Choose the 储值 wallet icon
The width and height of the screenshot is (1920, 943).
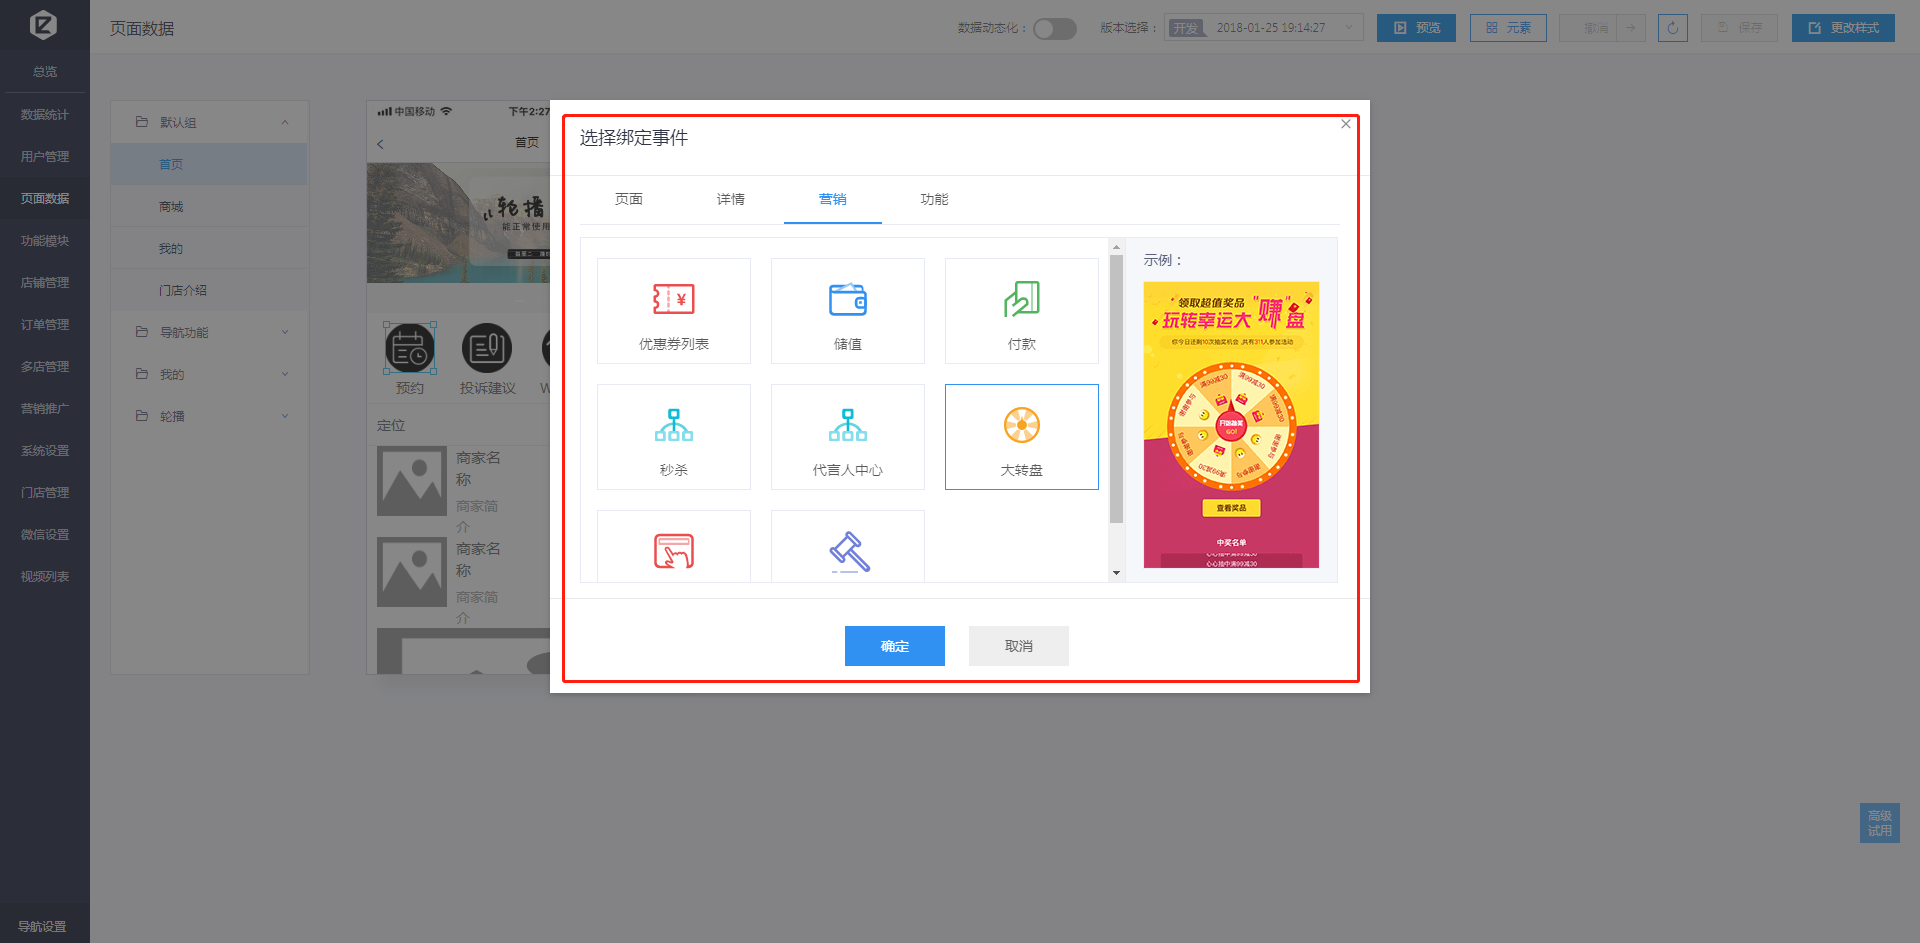pyautogui.click(x=847, y=299)
